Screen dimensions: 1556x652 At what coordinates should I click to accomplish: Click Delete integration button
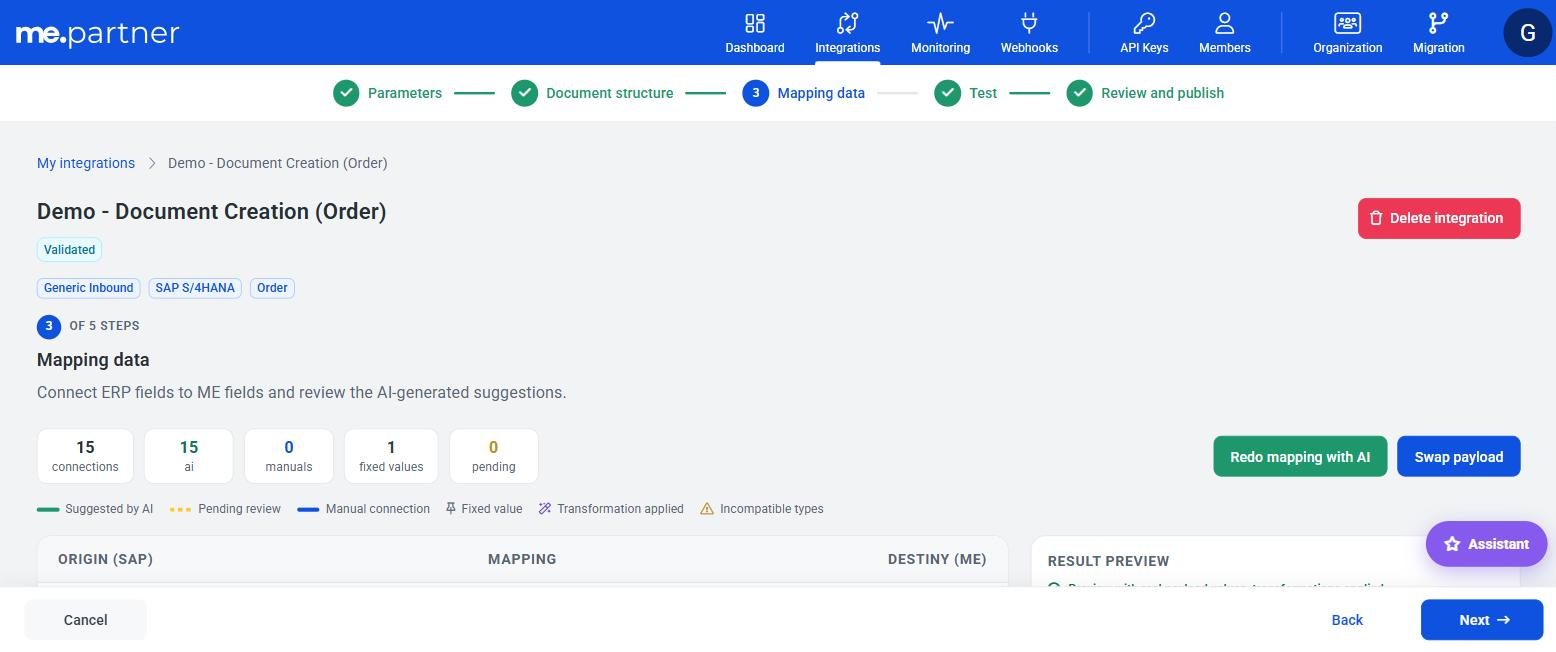1439,218
